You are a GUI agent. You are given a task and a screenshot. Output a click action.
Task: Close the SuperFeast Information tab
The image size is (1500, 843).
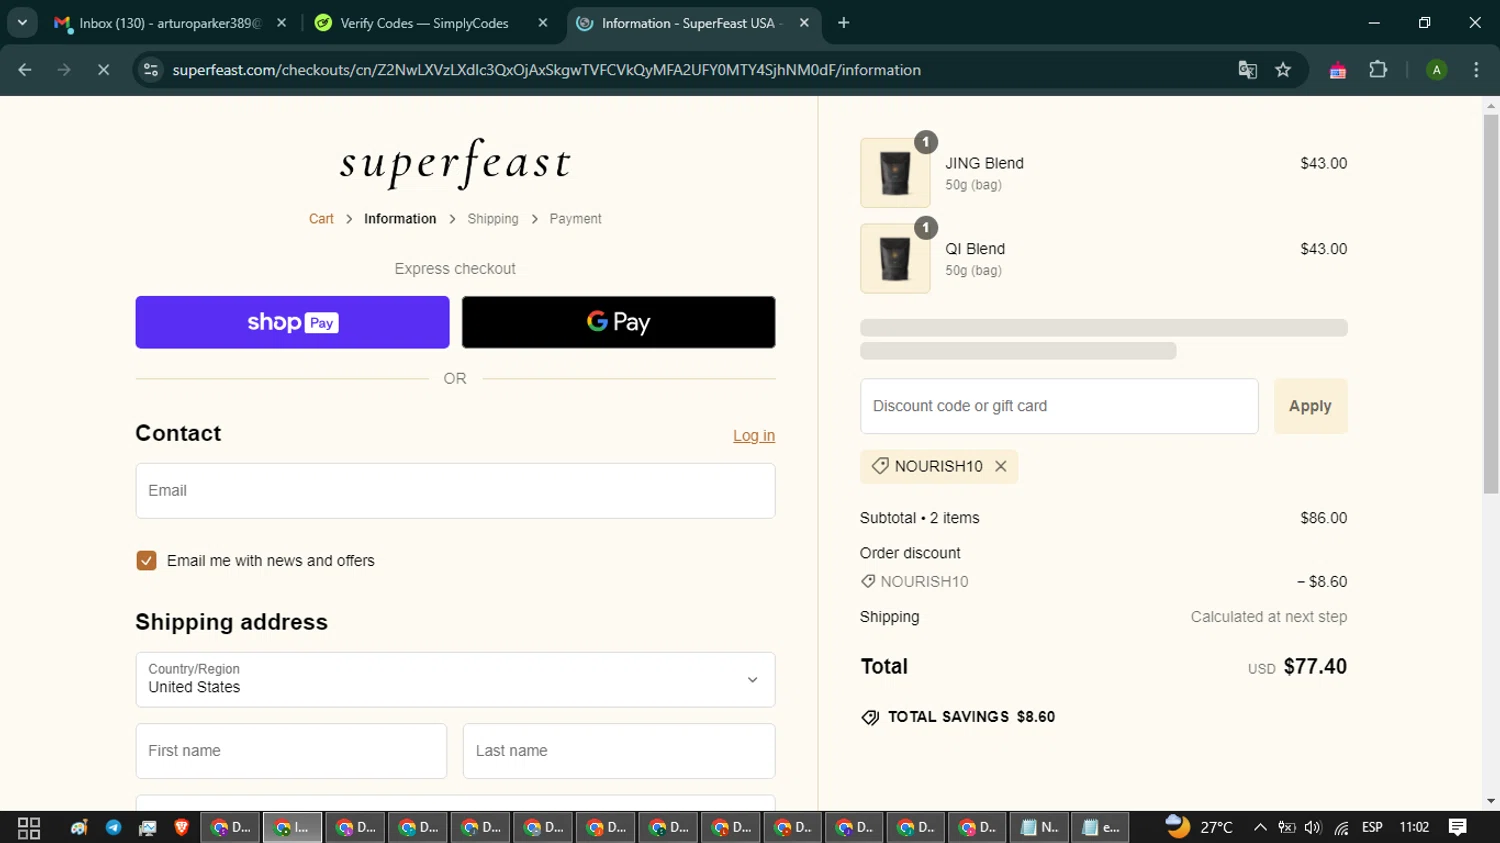pyautogui.click(x=804, y=22)
